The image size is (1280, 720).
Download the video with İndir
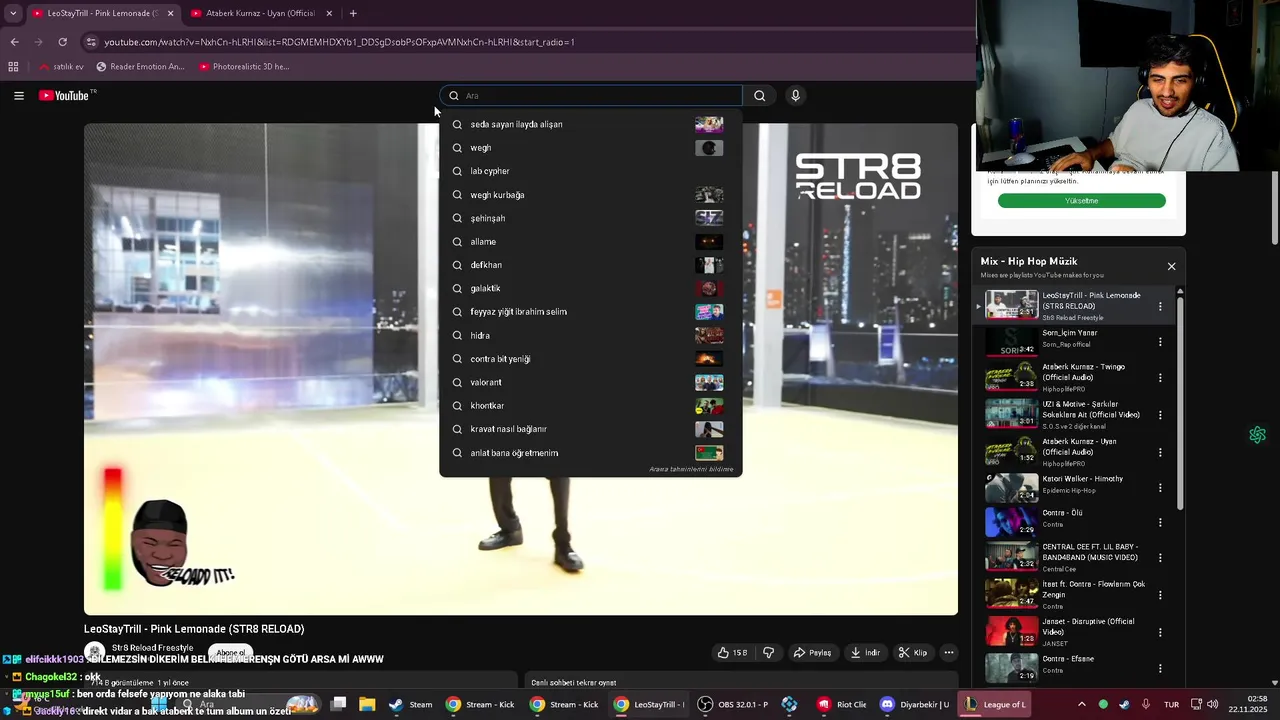click(865, 653)
